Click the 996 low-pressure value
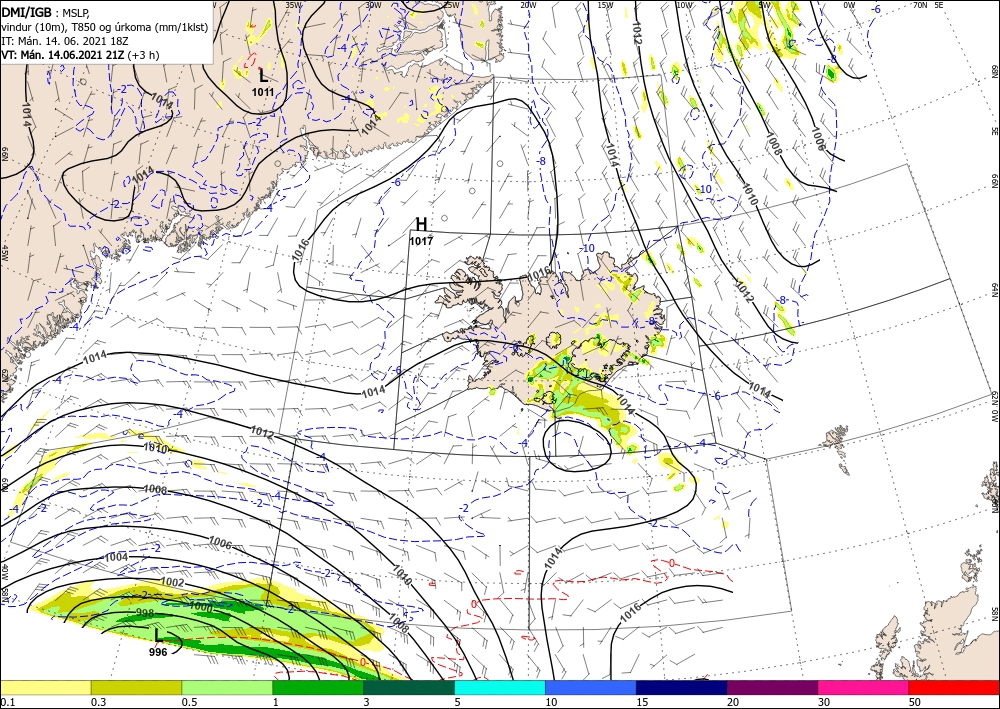Viewport: 1000px width, 709px height. pyautogui.click(x=158, y=652)
